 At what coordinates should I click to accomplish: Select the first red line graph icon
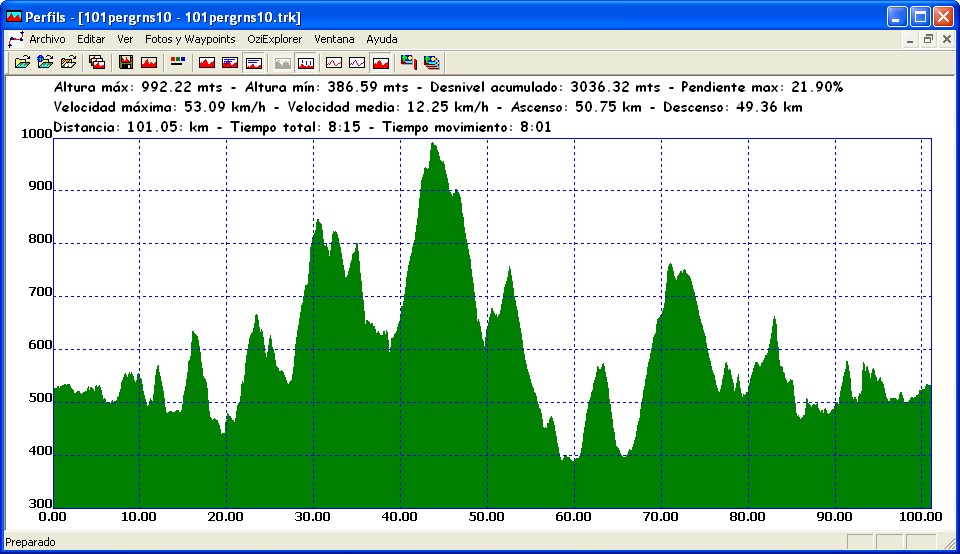pos(334,62)
